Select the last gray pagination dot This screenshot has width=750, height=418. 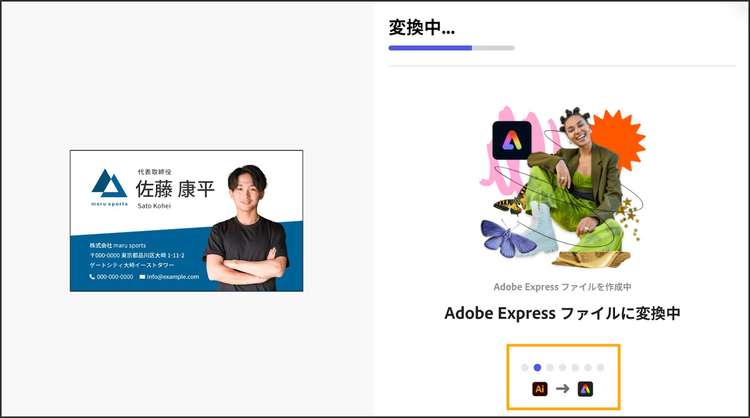tap(600, 367)
